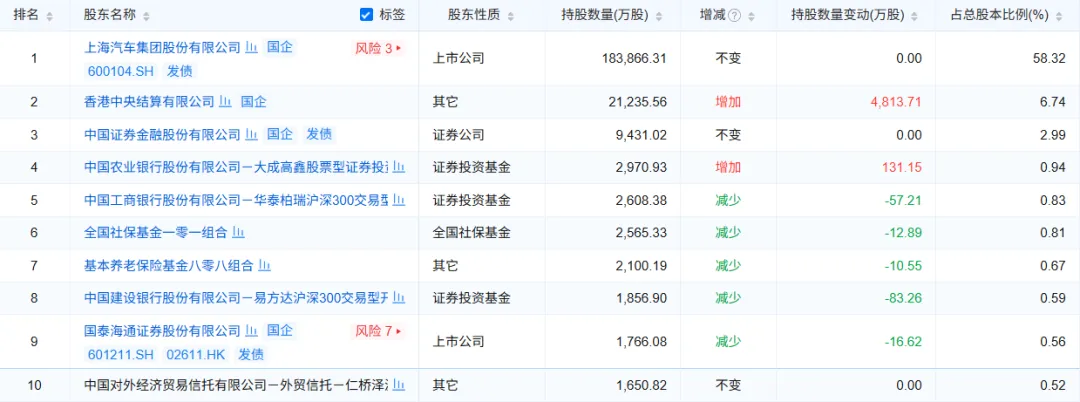The width and height of the screenshot is (1080, 402).
Task: Sort by 股东性质 column arrows
Action: point(512,16)
